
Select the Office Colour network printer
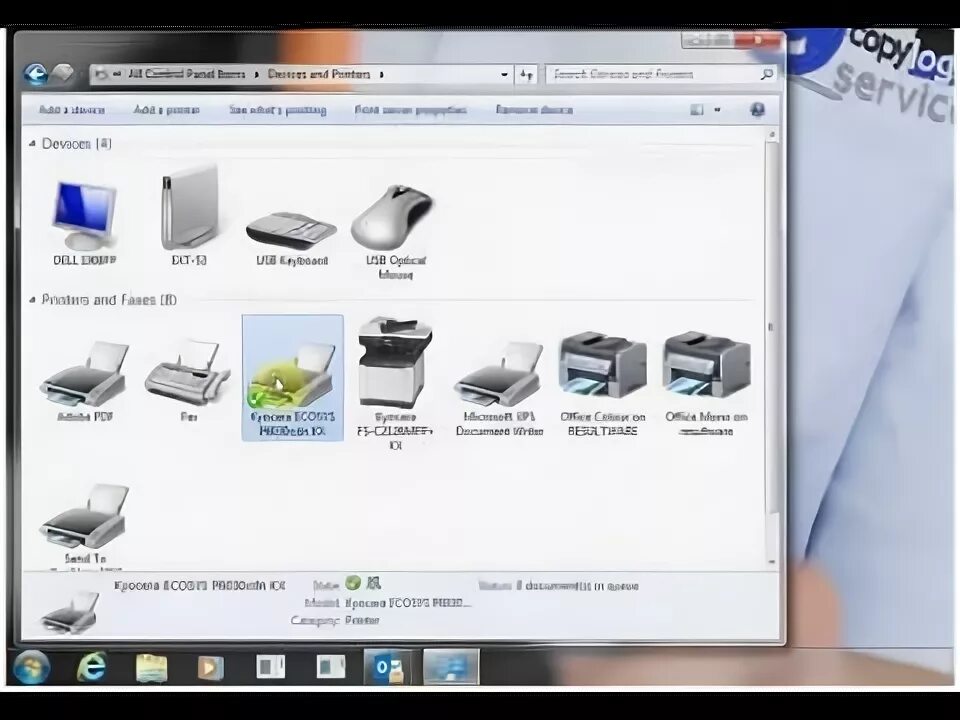click(x=603, y=383)
